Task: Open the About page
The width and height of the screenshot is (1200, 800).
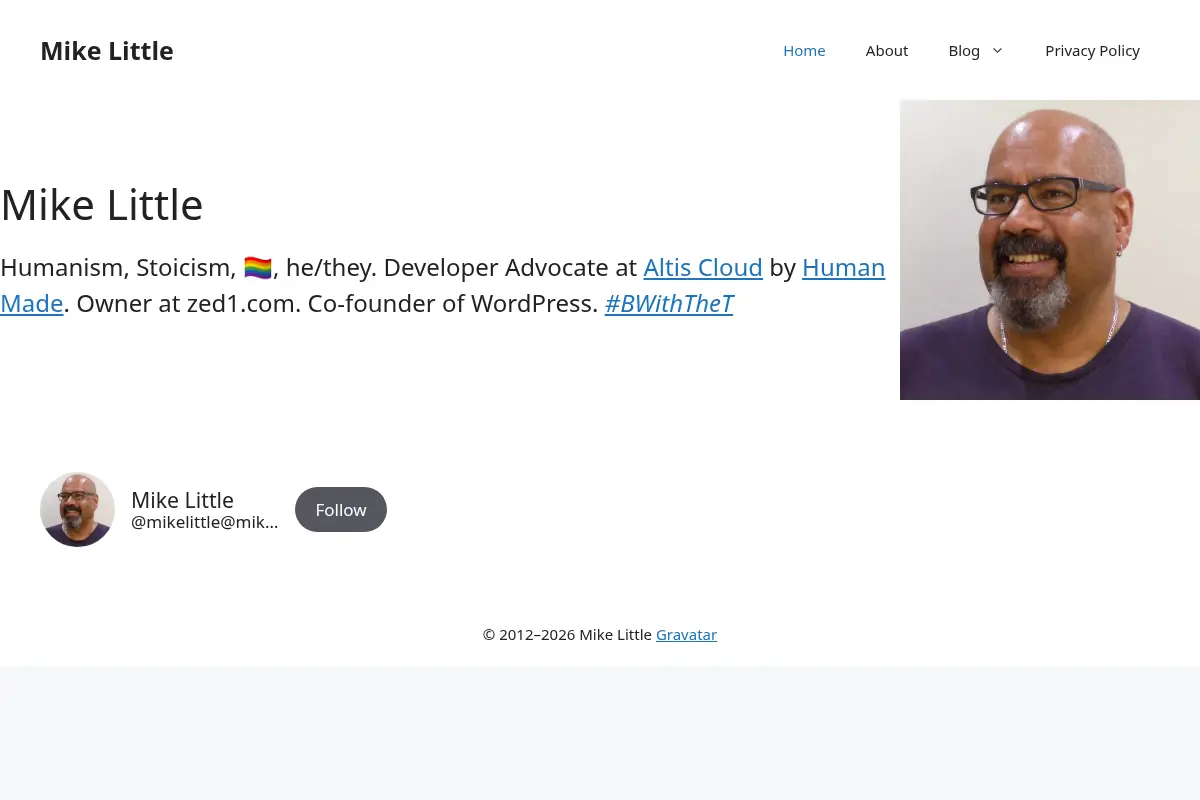Action: (887, 50)
